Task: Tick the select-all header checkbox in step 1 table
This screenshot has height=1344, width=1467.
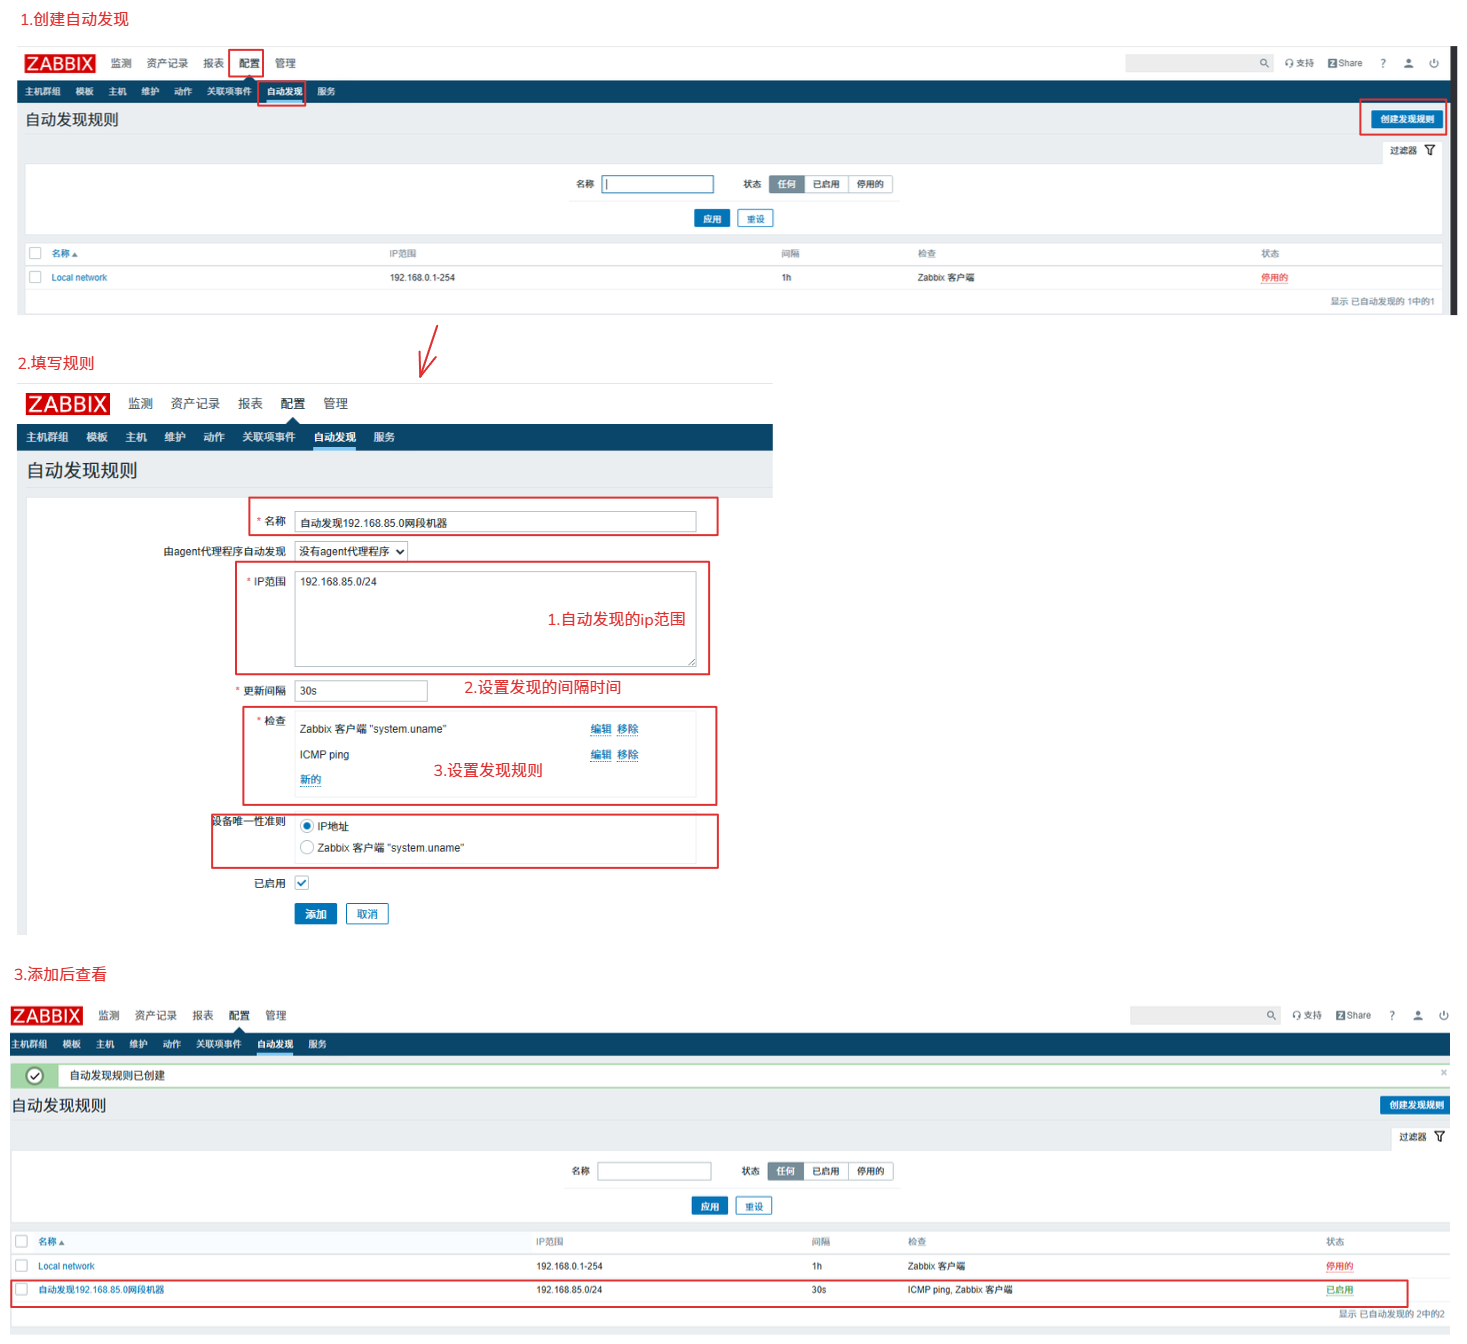Action: 35,253
